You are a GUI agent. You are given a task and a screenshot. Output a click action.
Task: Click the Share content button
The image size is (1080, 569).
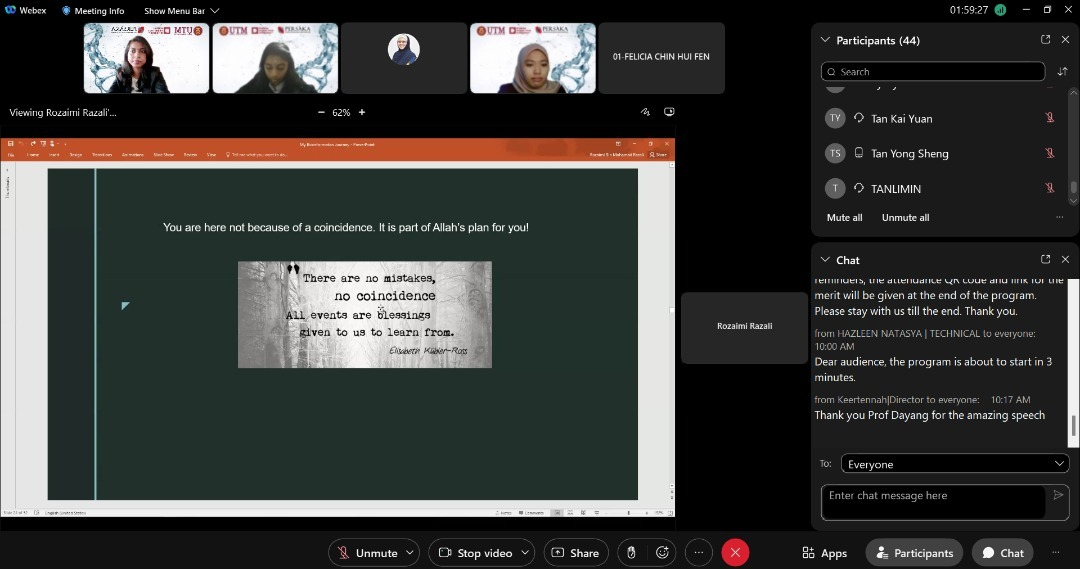(x=576, y=552)
